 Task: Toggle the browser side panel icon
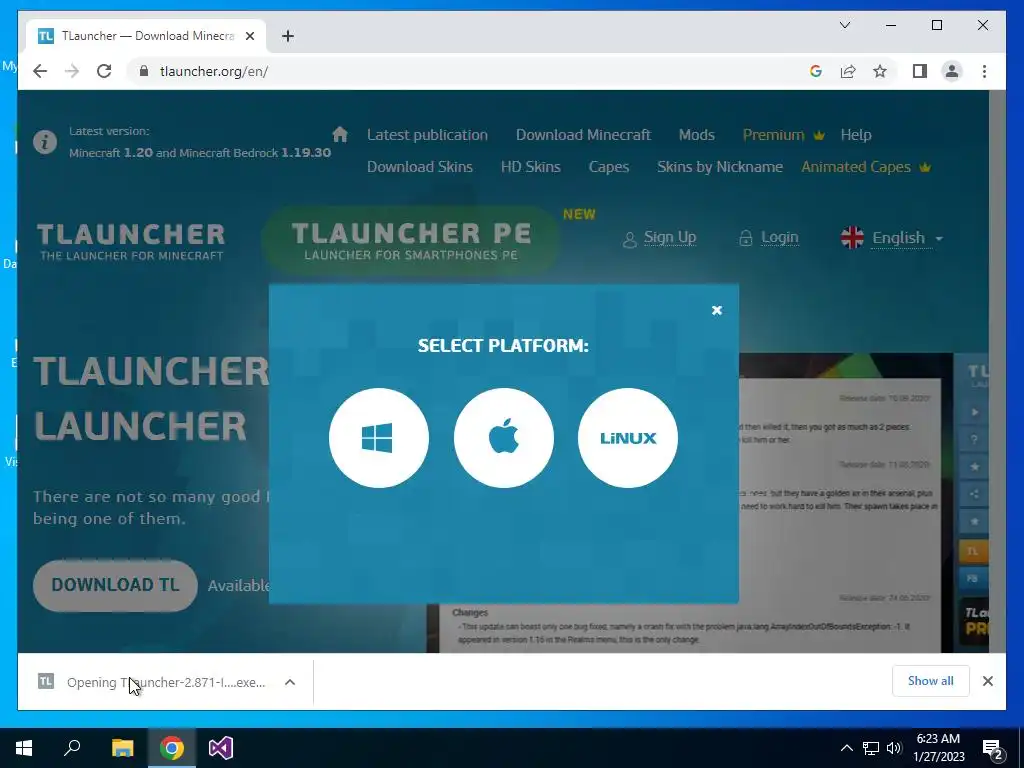click(920, 71)
